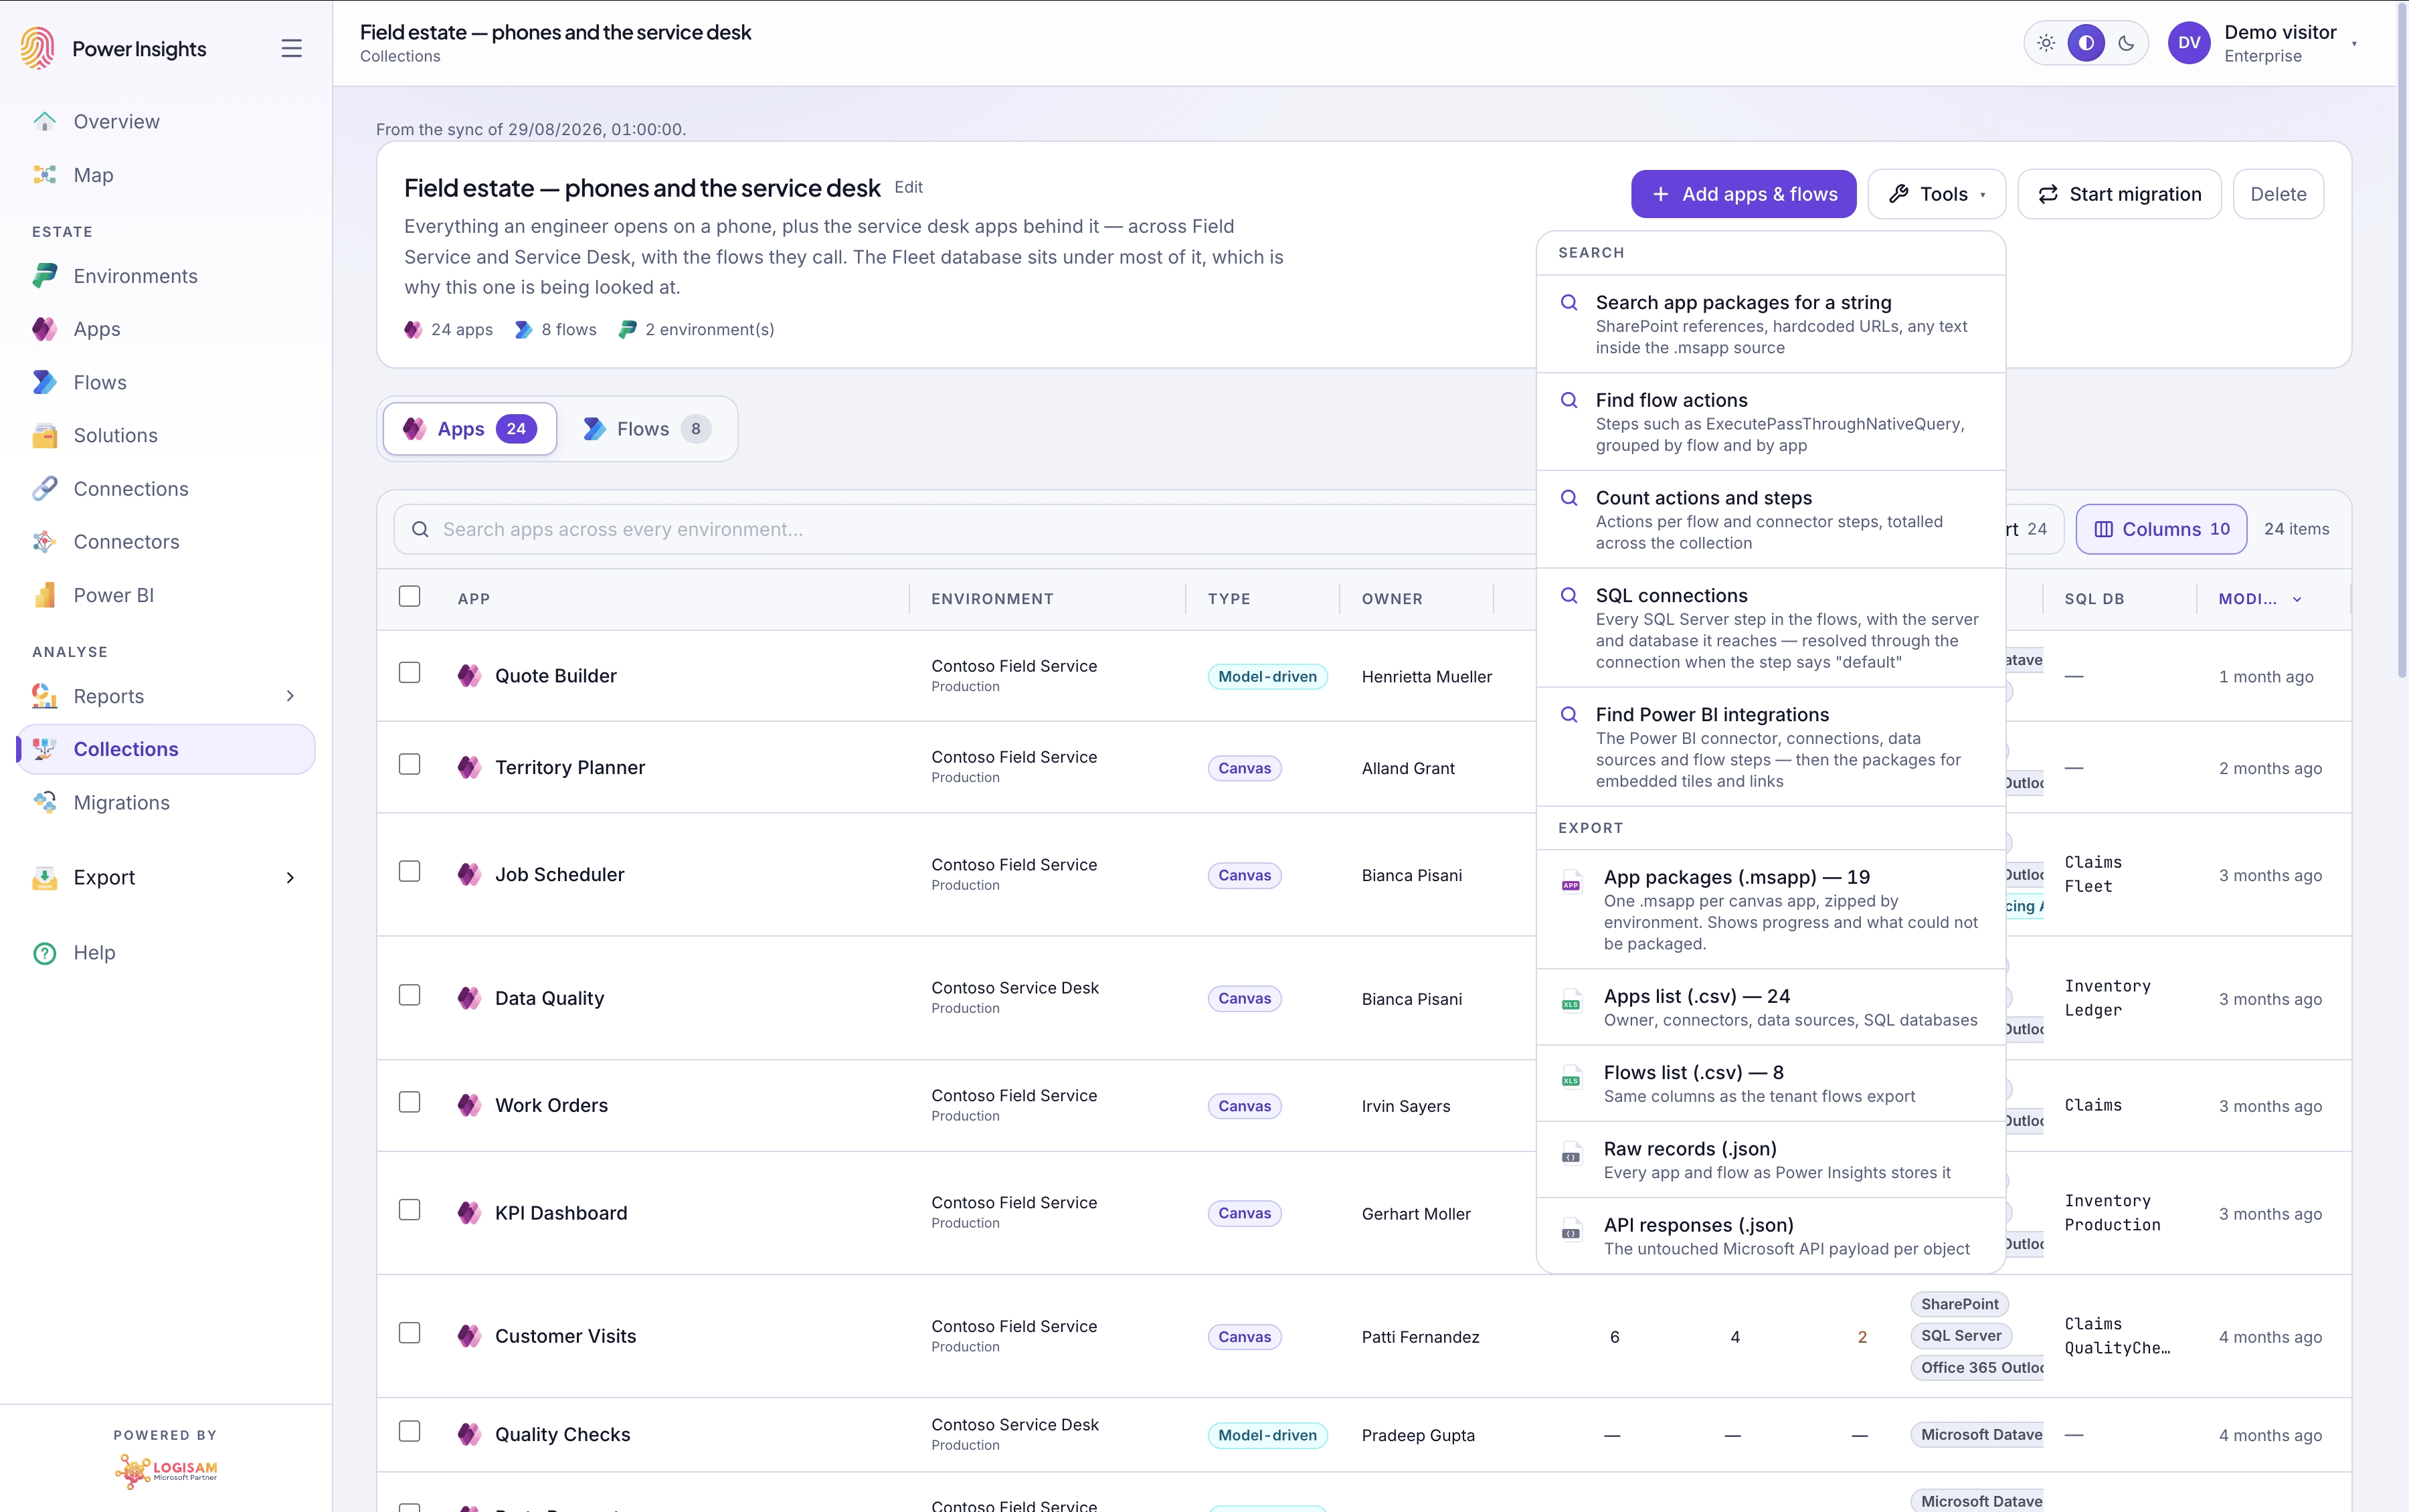Select the auto contrast theme icon
2409x1512 pixels.
tap(2086, 43)
